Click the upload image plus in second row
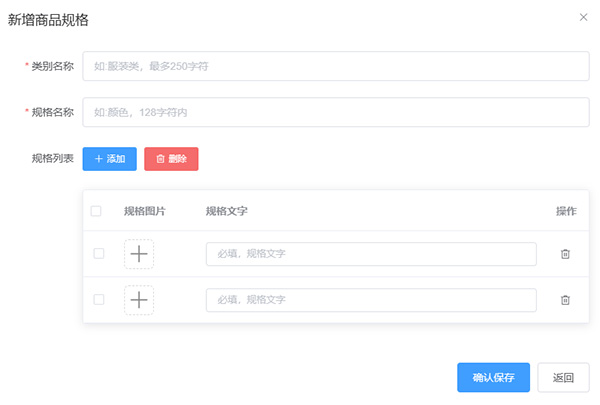Screen dimensions: 600x405 click(139, 300)
